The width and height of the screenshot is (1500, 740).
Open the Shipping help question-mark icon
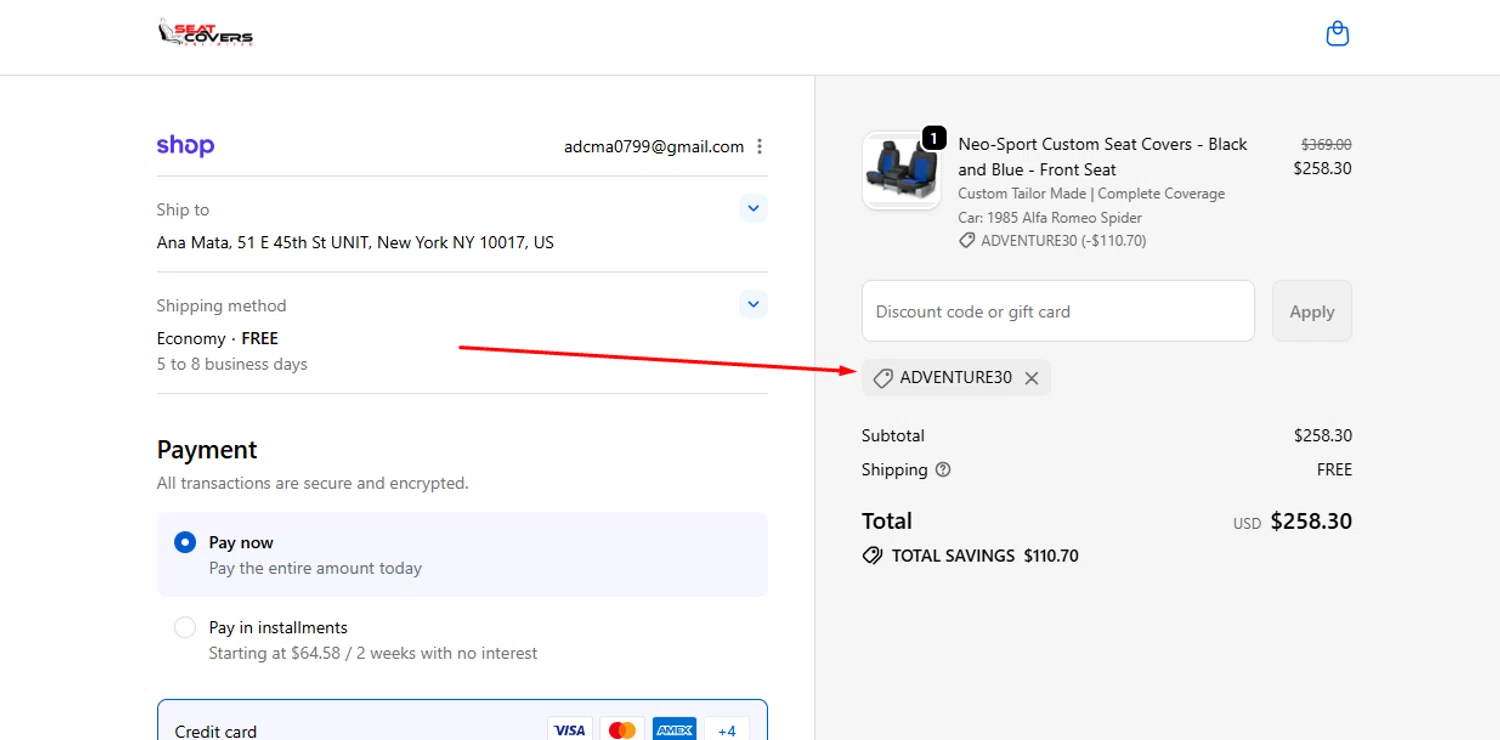click(943, 470)
